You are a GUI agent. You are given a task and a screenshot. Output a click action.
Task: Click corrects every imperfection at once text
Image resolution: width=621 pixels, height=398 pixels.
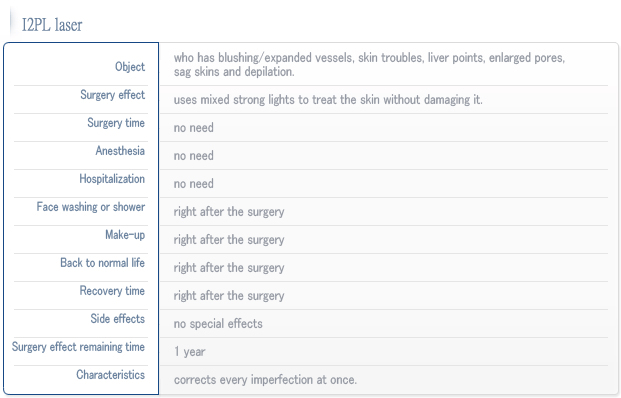point(265,380)
